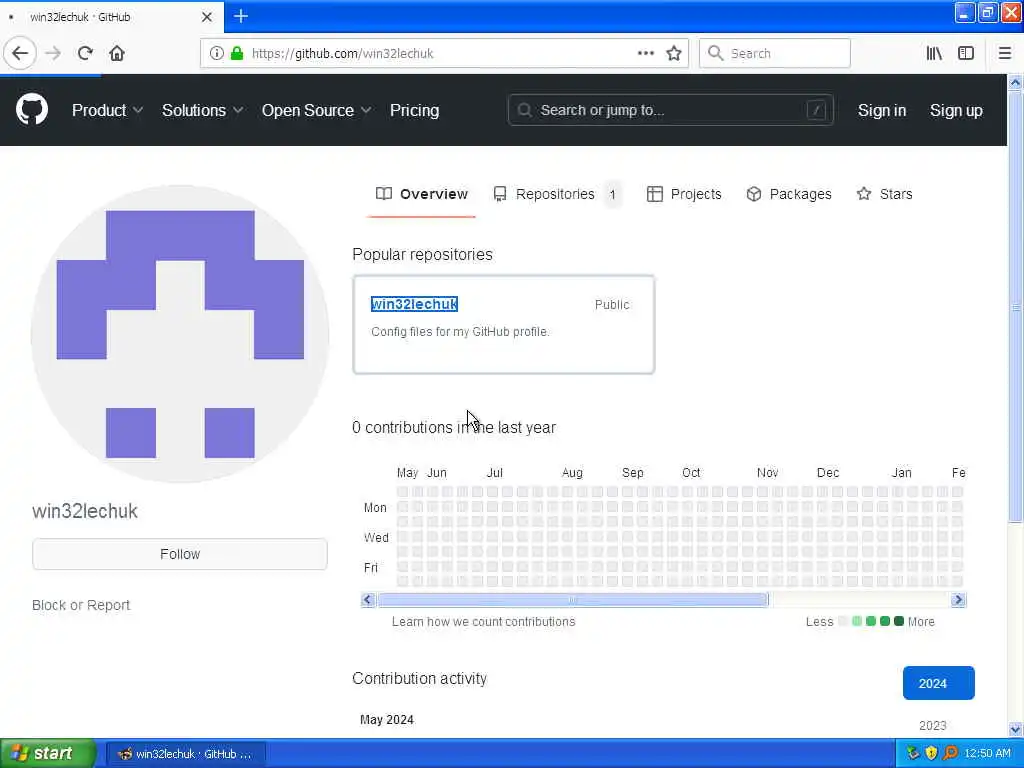Open the Pricing page
The width and height of the screenshot is (1024, 768).
pyautogui.click(x=415, y=110)
